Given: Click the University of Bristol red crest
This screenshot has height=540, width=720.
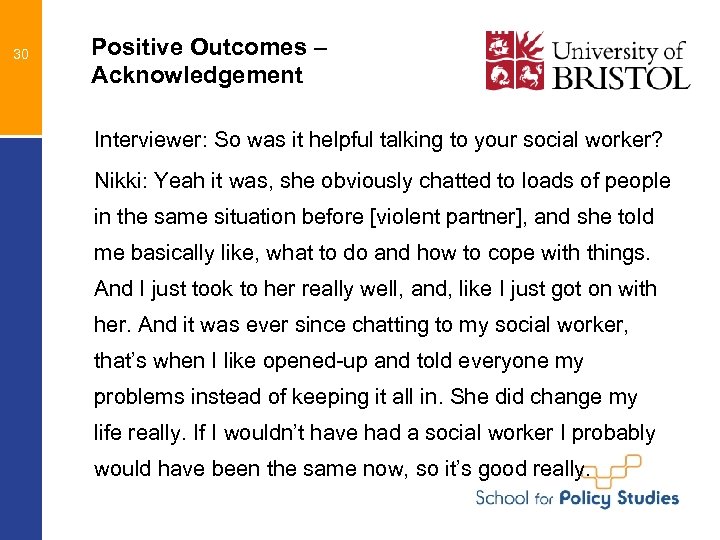Looking at the screenshot, I should point(516,60).
